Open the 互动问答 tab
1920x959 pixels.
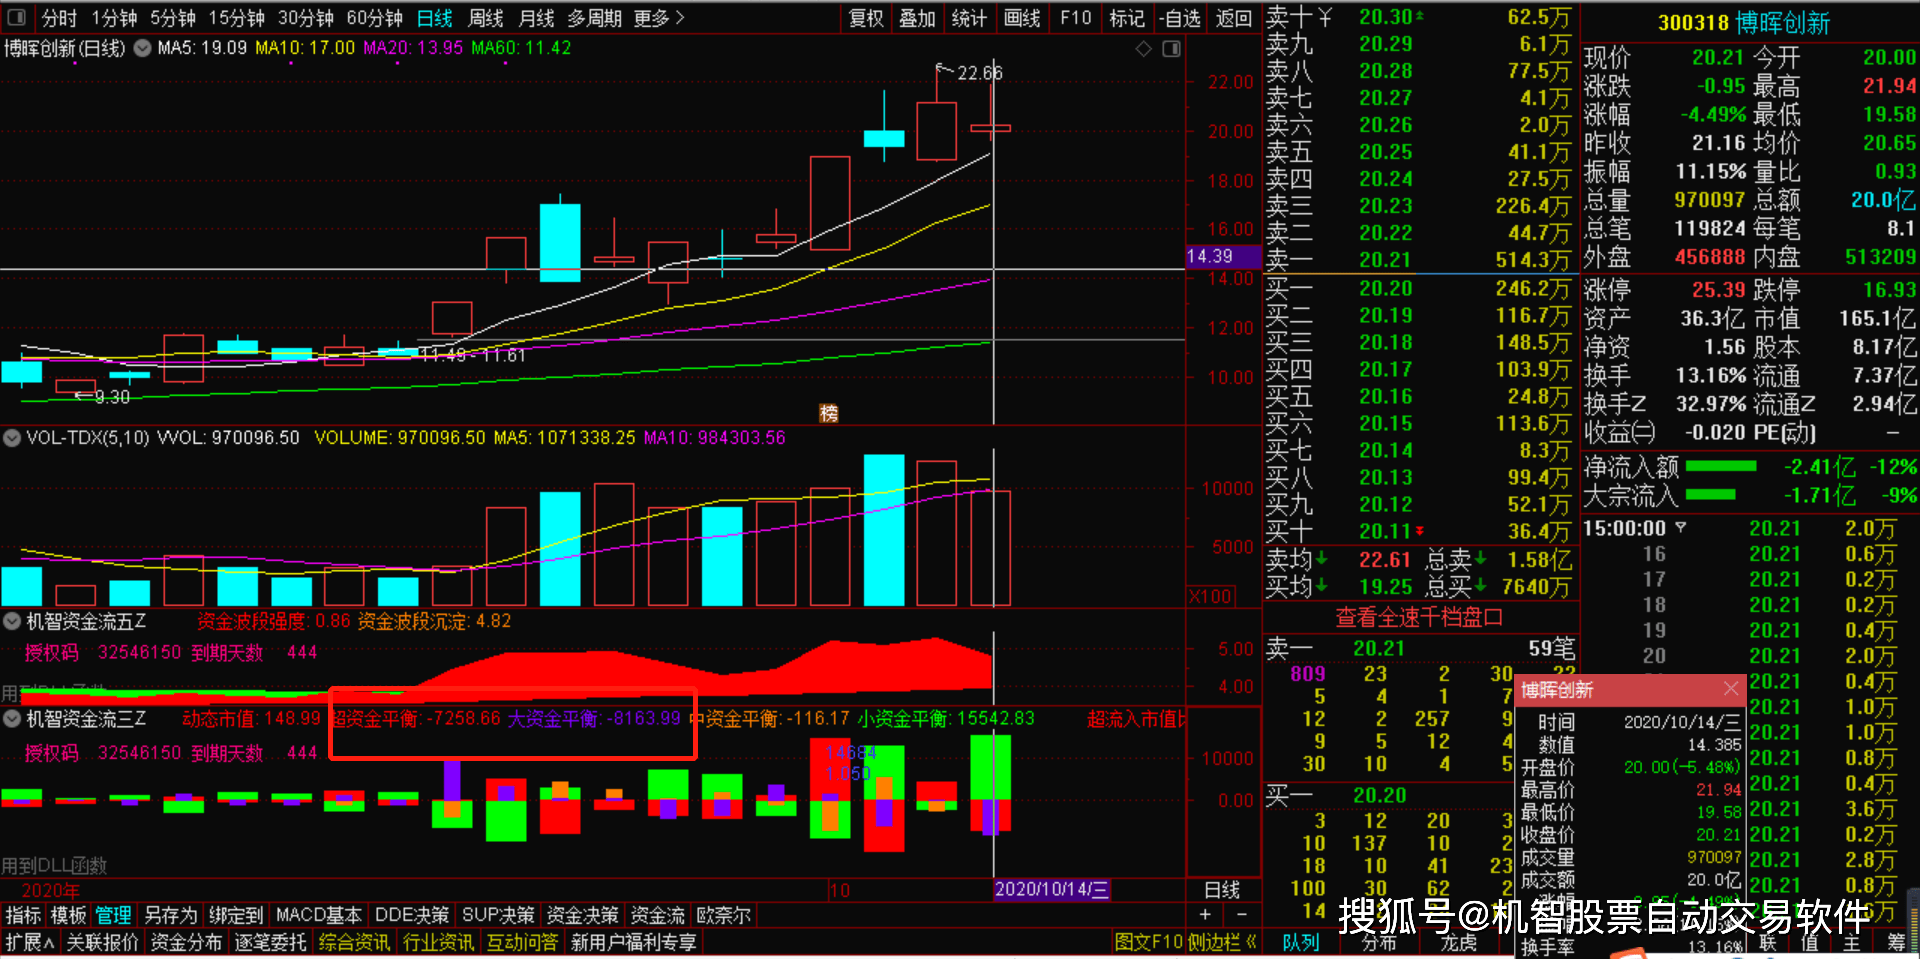tap(522, 942)
